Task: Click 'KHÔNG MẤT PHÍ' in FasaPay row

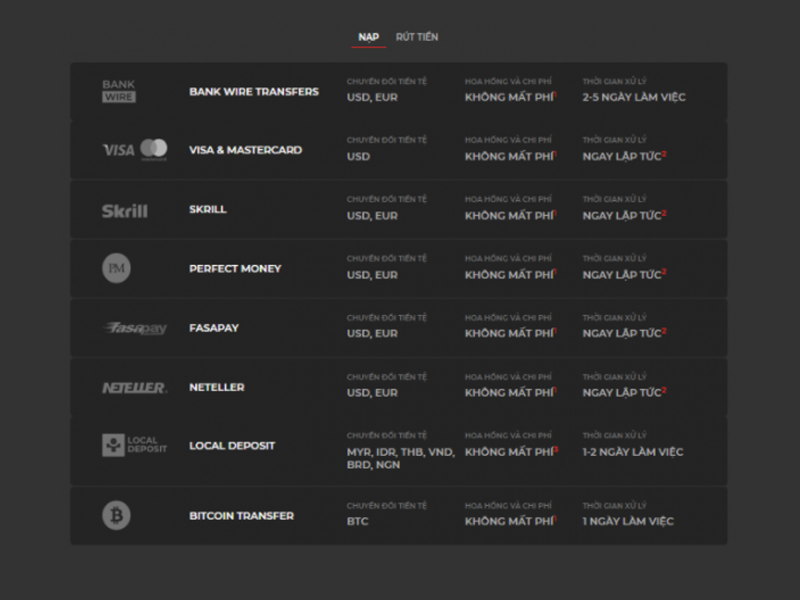Action: coord(509,333)
